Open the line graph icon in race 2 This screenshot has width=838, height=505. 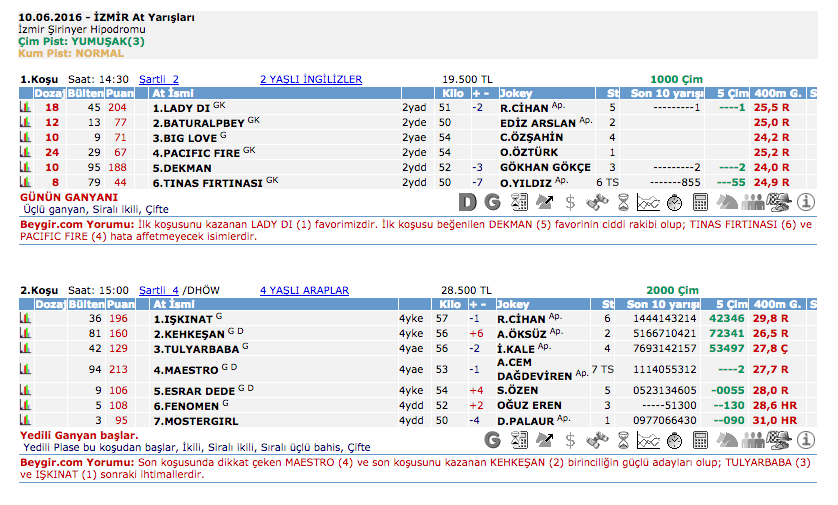click(x=648, y=439)
